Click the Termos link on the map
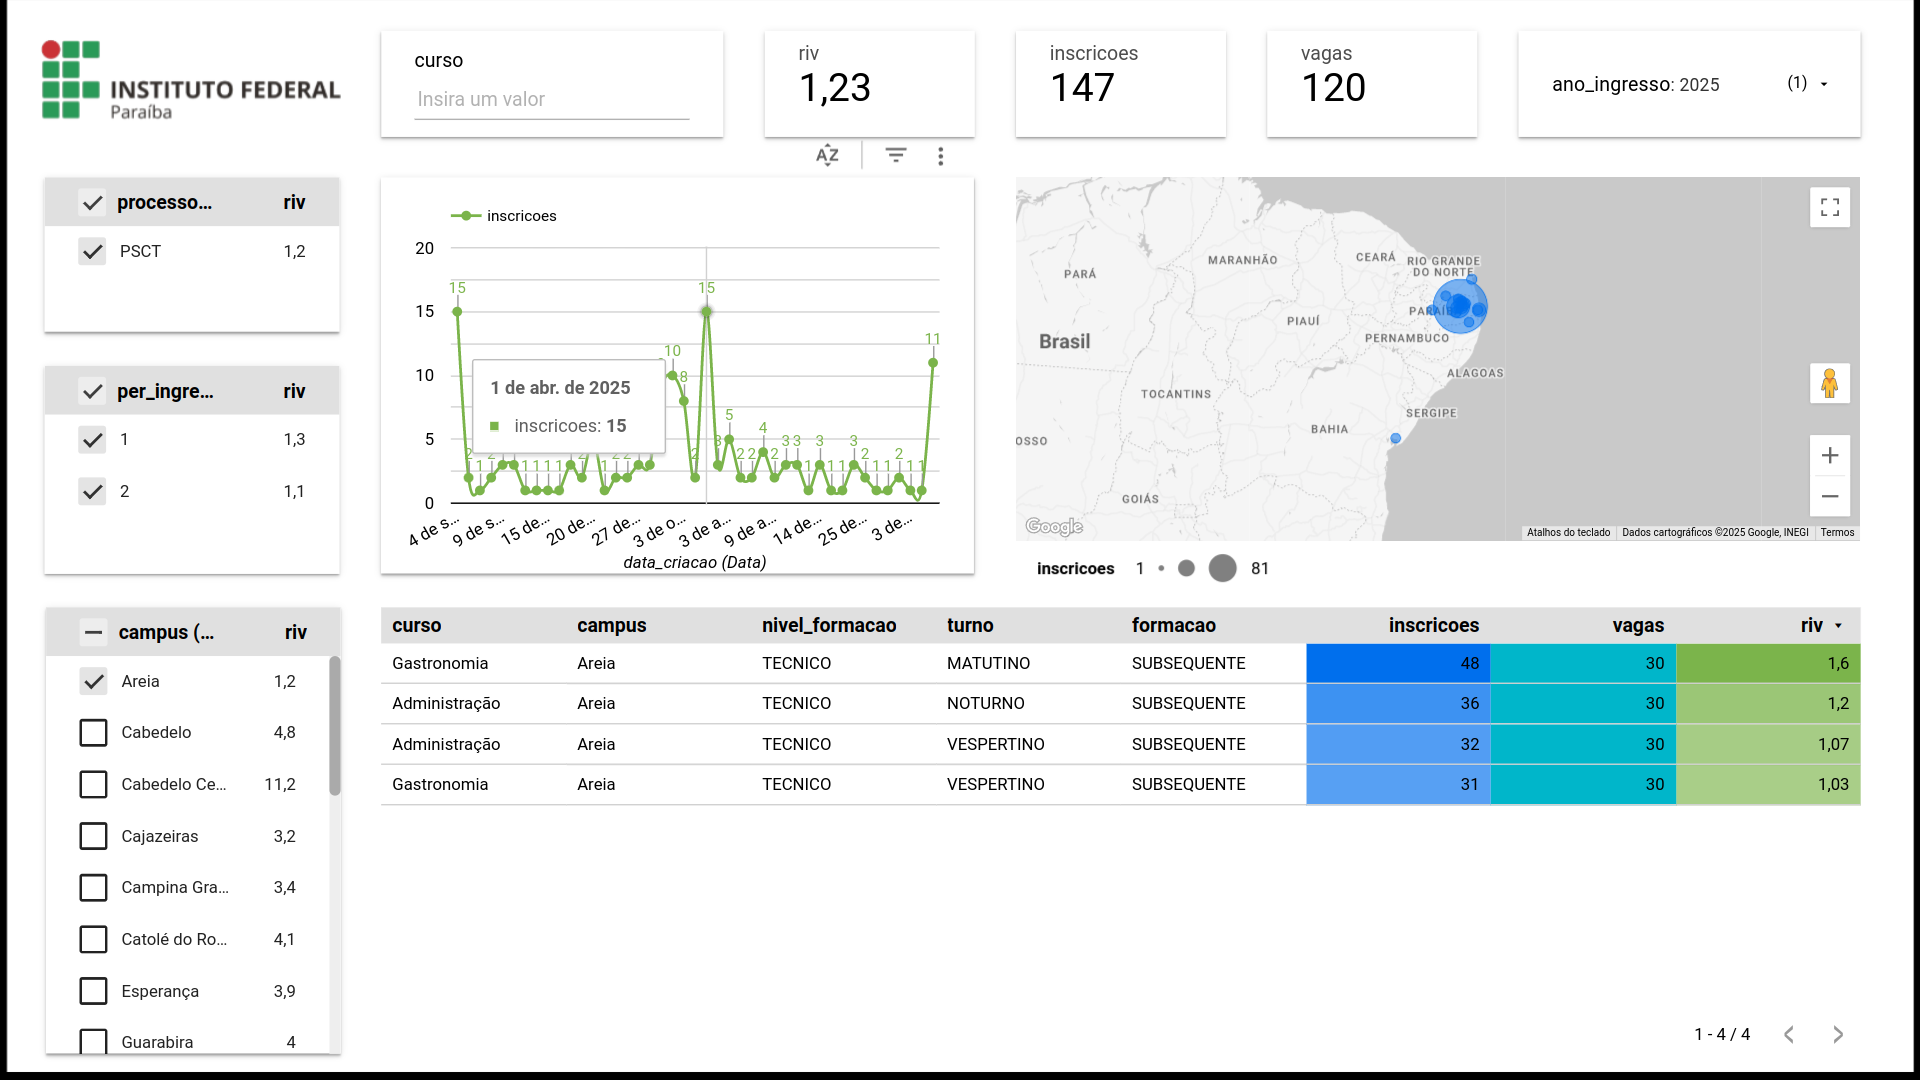Screen dimensions: 1920x1080 [1837, 532]
